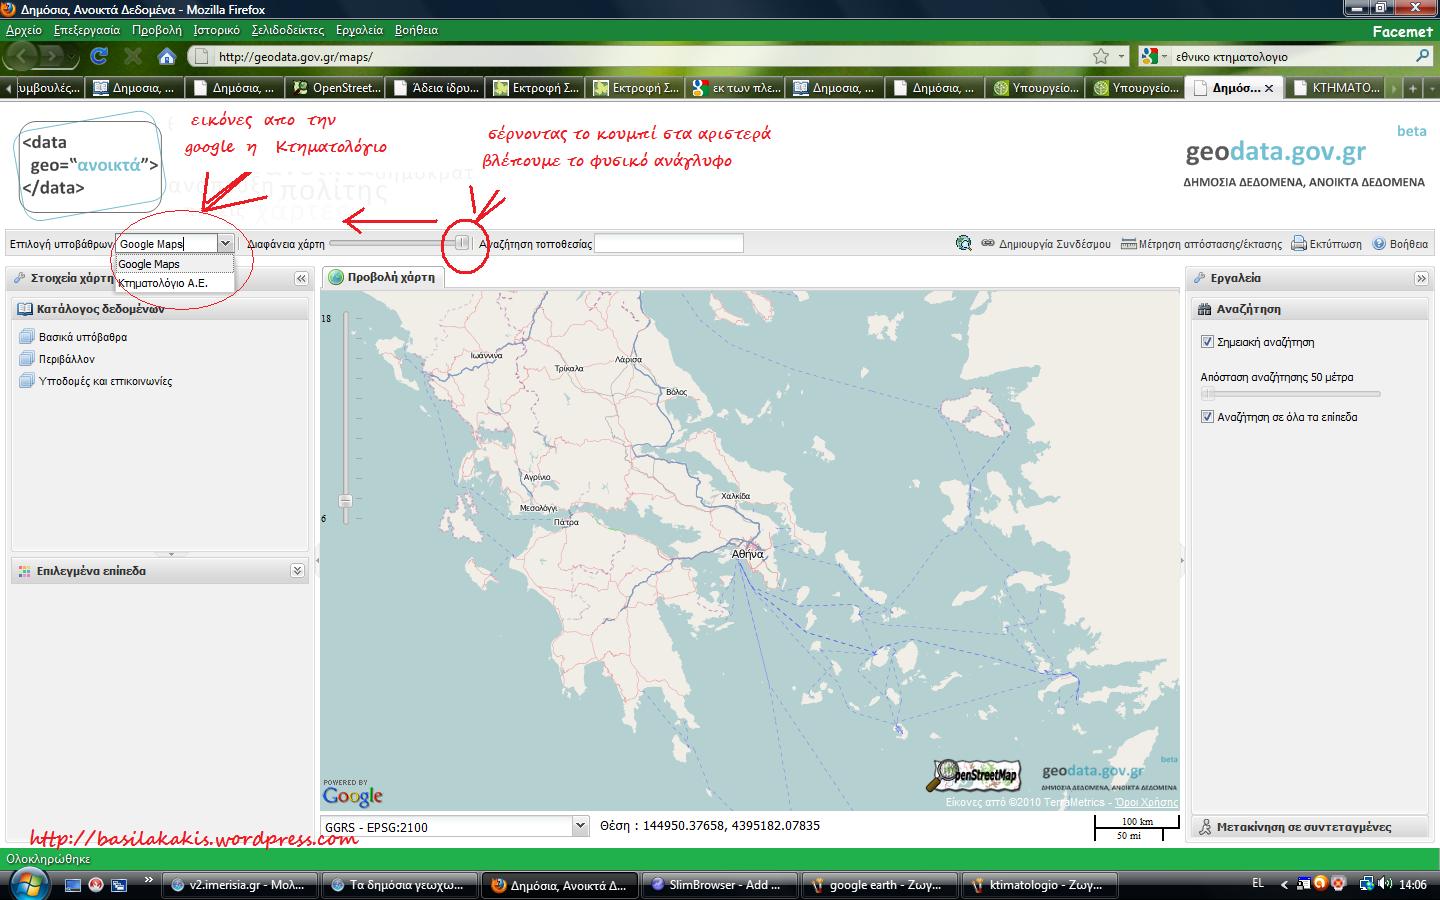The width and height of the screenshot is (1440, 900).
Task: Expand the Επιλεγμένα επίπεδα panel
Action: click(x=297, y=571)
